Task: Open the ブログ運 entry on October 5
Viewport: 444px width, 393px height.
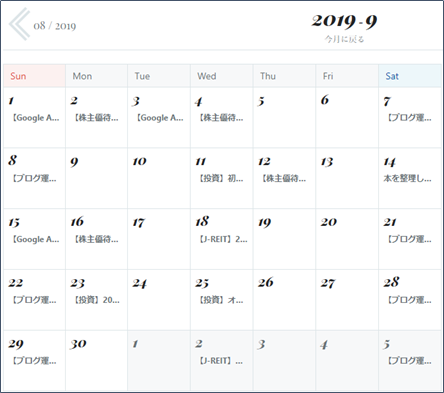Action: [x=409, y=361]
